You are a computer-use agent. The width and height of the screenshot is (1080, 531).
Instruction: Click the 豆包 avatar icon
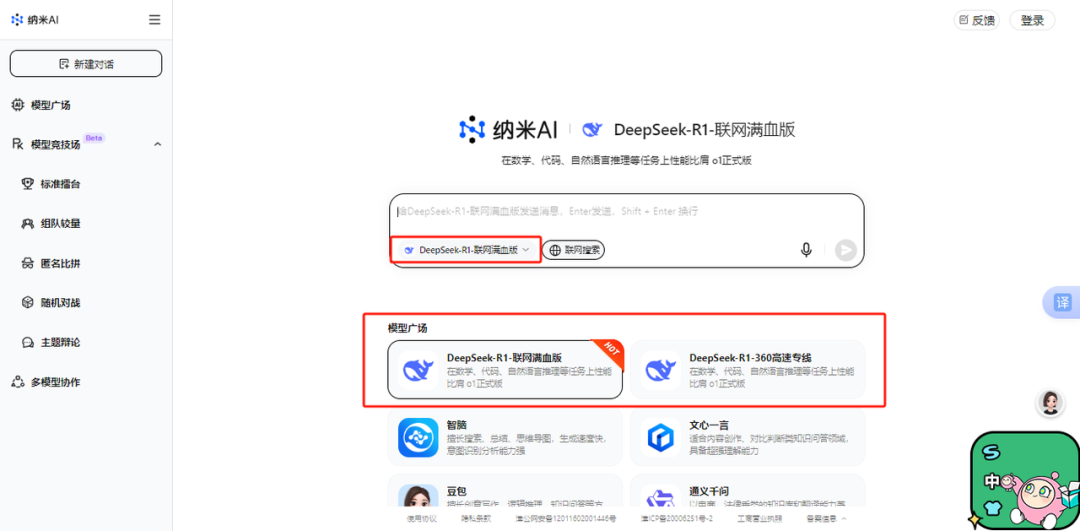pos(418,496)
